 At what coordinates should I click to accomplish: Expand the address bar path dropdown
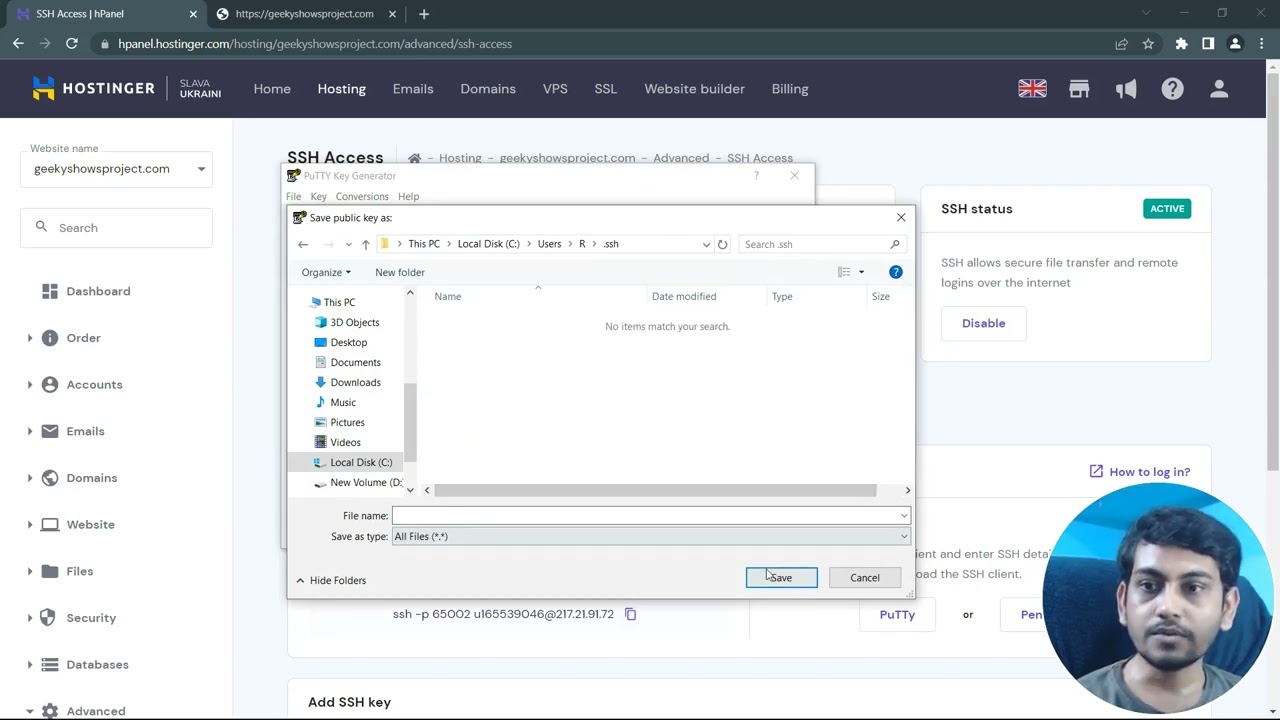[x=706, y=244]
